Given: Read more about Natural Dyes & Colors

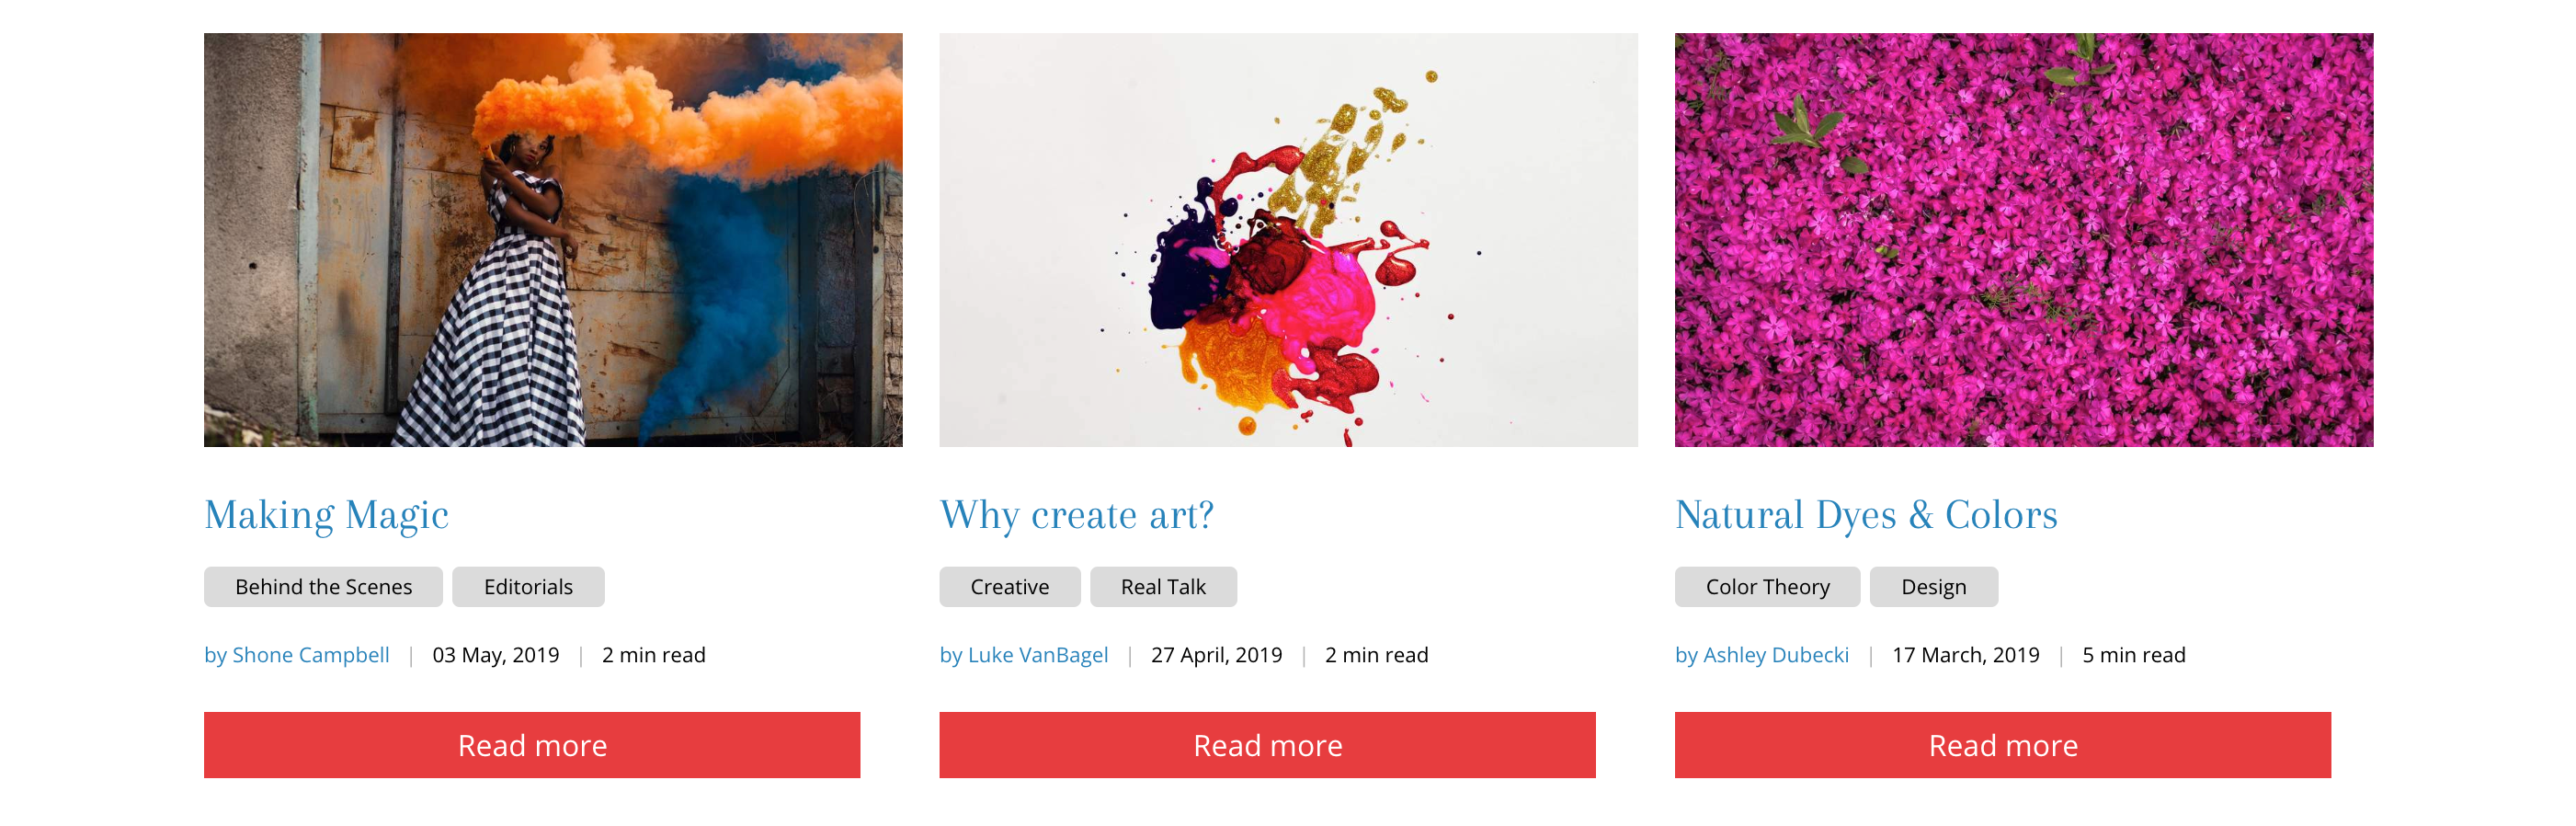Looking at the screenshot, I should 2002,745.
